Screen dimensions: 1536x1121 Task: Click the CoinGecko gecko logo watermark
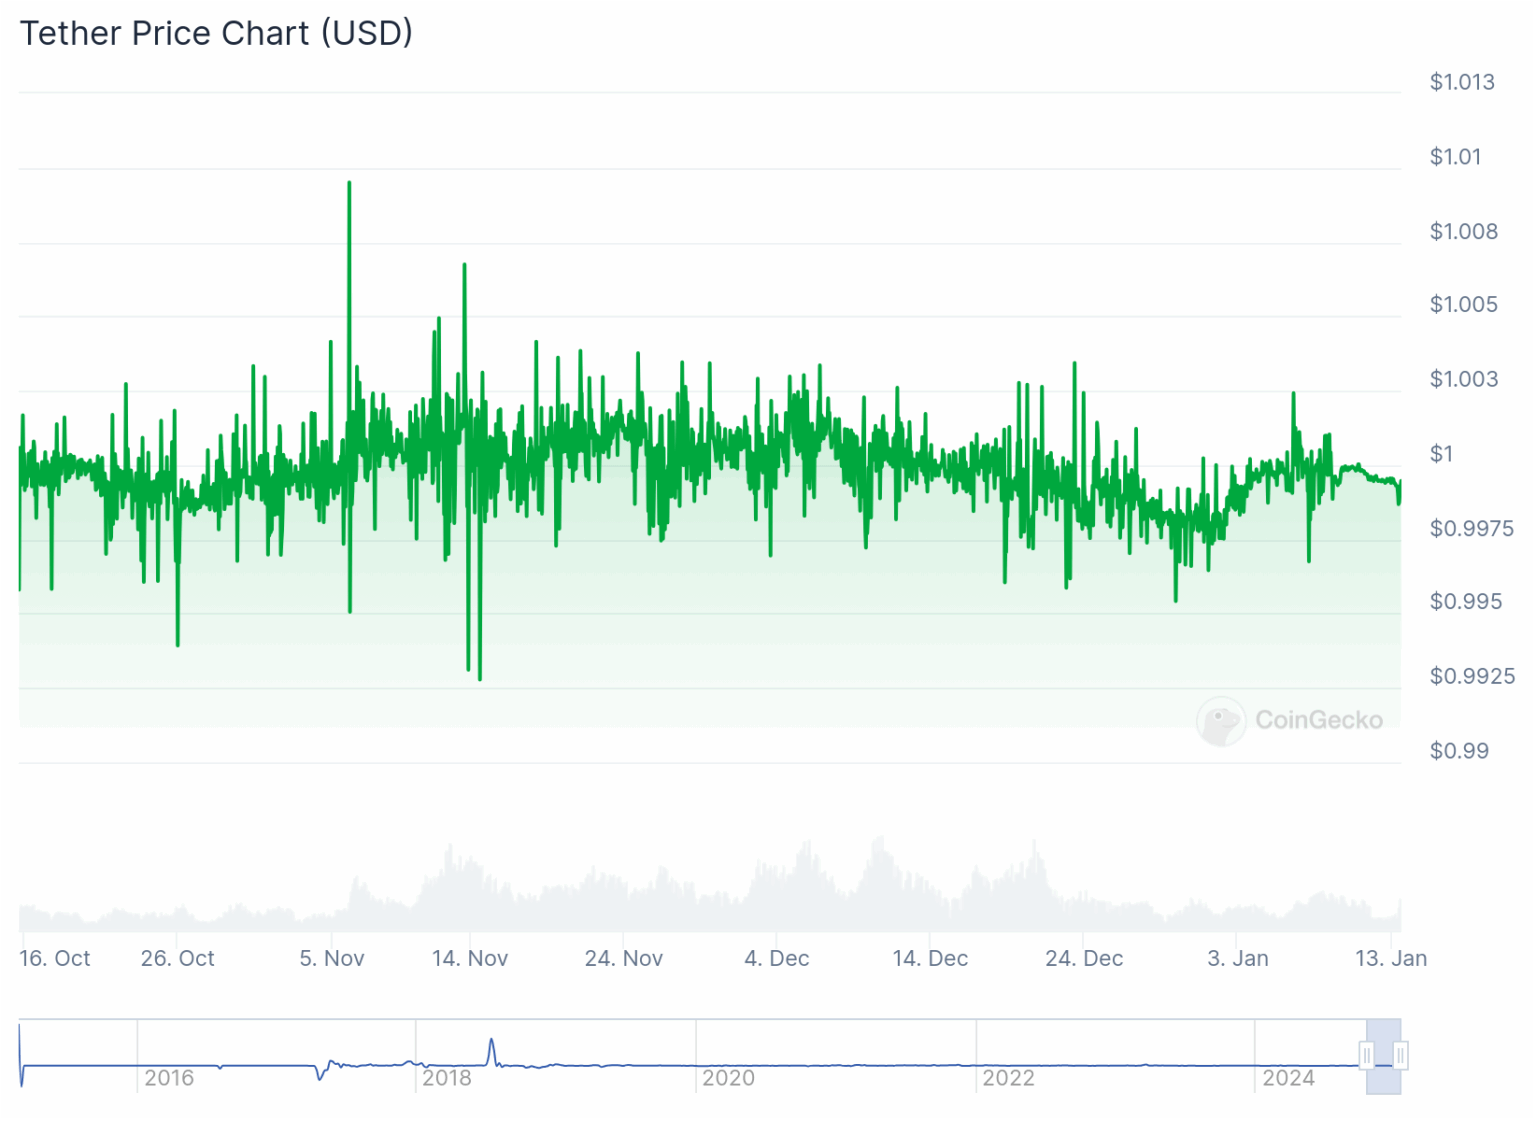(1221, 721)
